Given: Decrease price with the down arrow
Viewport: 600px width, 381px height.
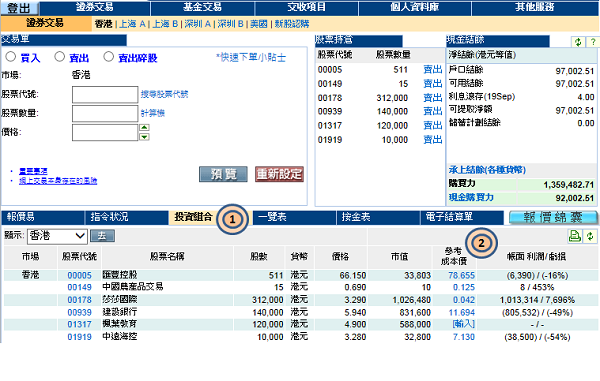Looking at the screenshot, I should point(144,137).
